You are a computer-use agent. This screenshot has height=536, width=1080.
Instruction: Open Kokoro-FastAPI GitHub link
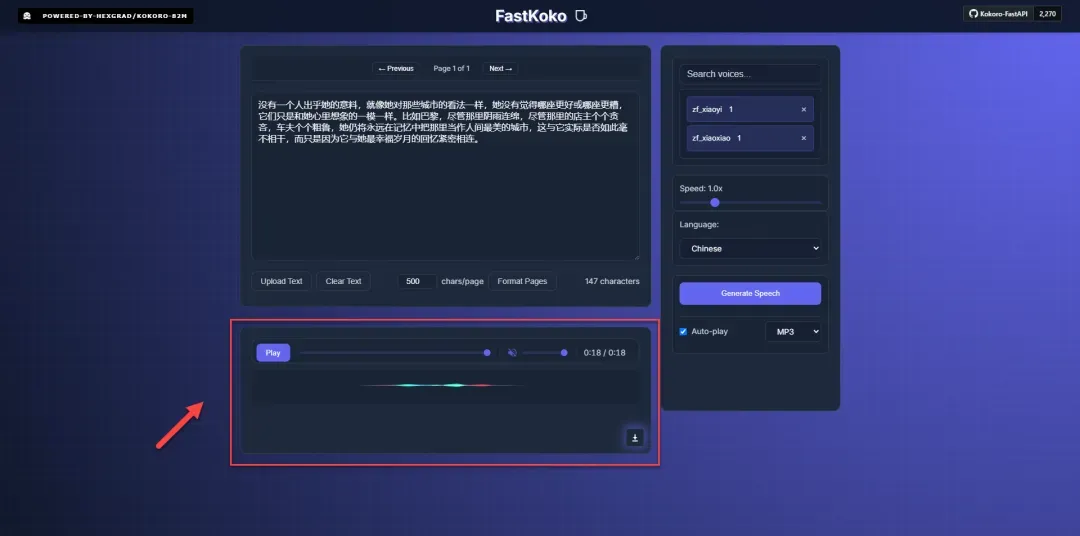[x=998, y=14]
